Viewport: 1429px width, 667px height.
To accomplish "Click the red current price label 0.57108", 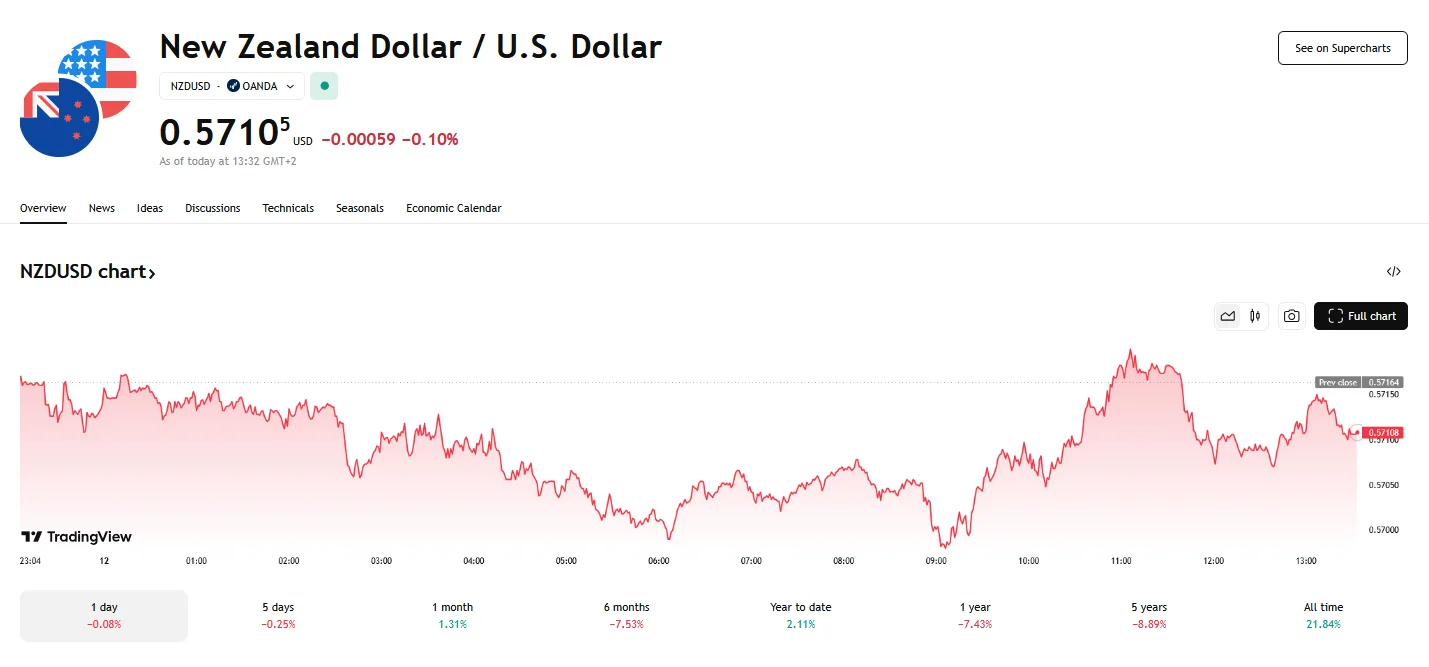I will tap(1384, 433).
